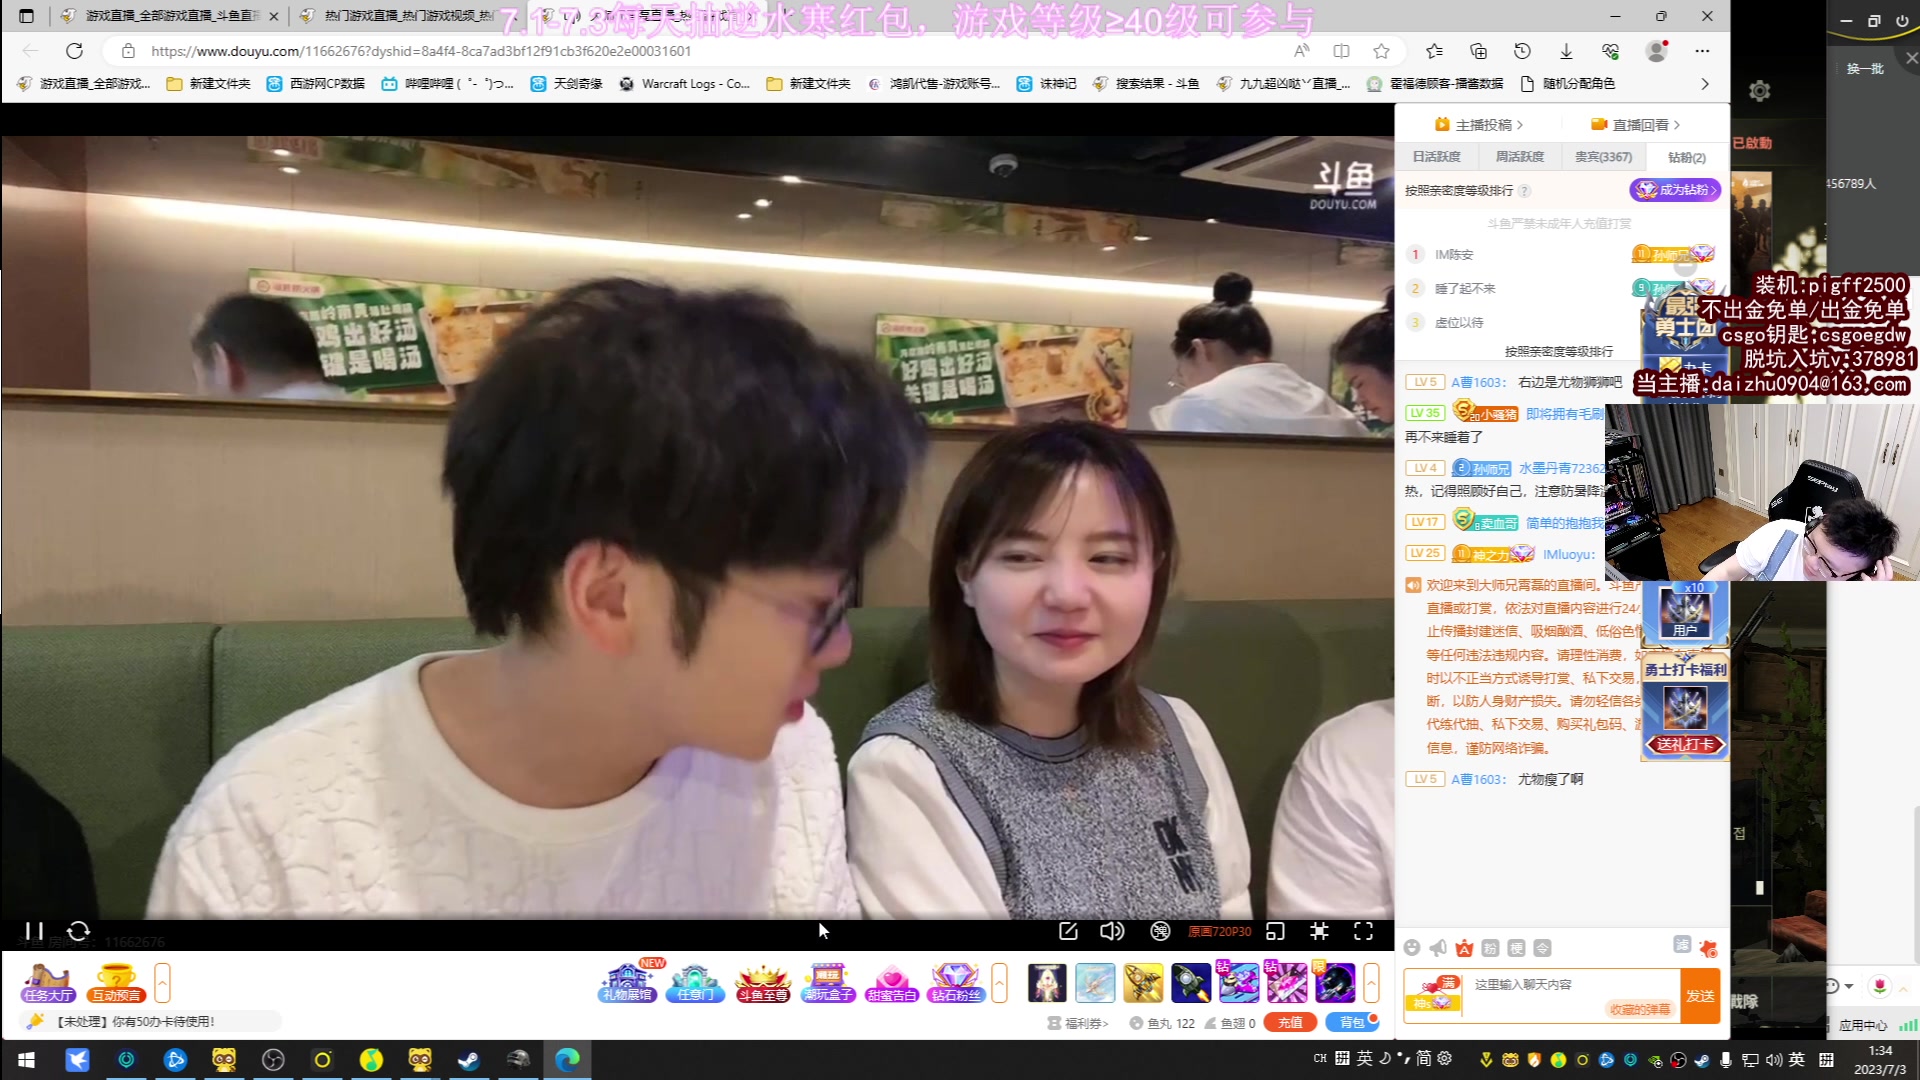This screenshot has height=1080, width=1920.
Task: Open 原画720P30 quality selector
Action: 1219,931
